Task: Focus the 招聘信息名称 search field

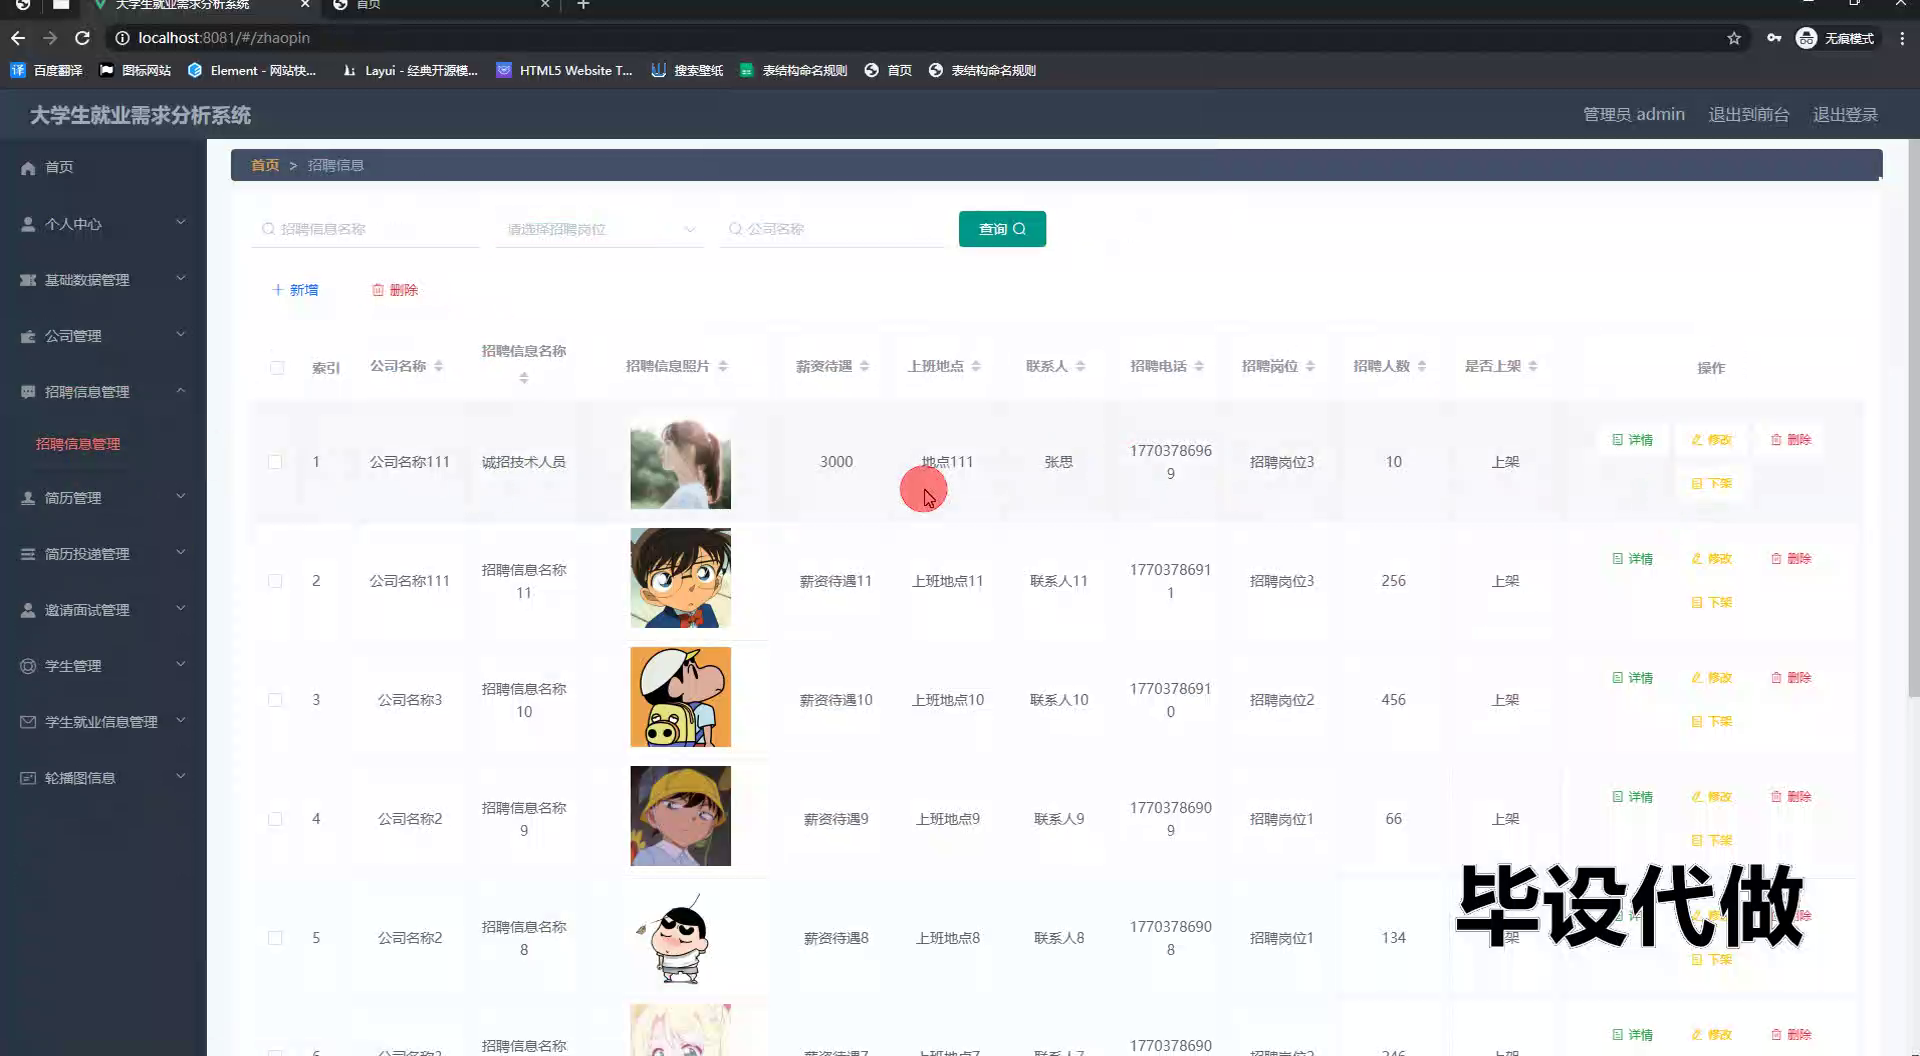Action: [366, 230]
